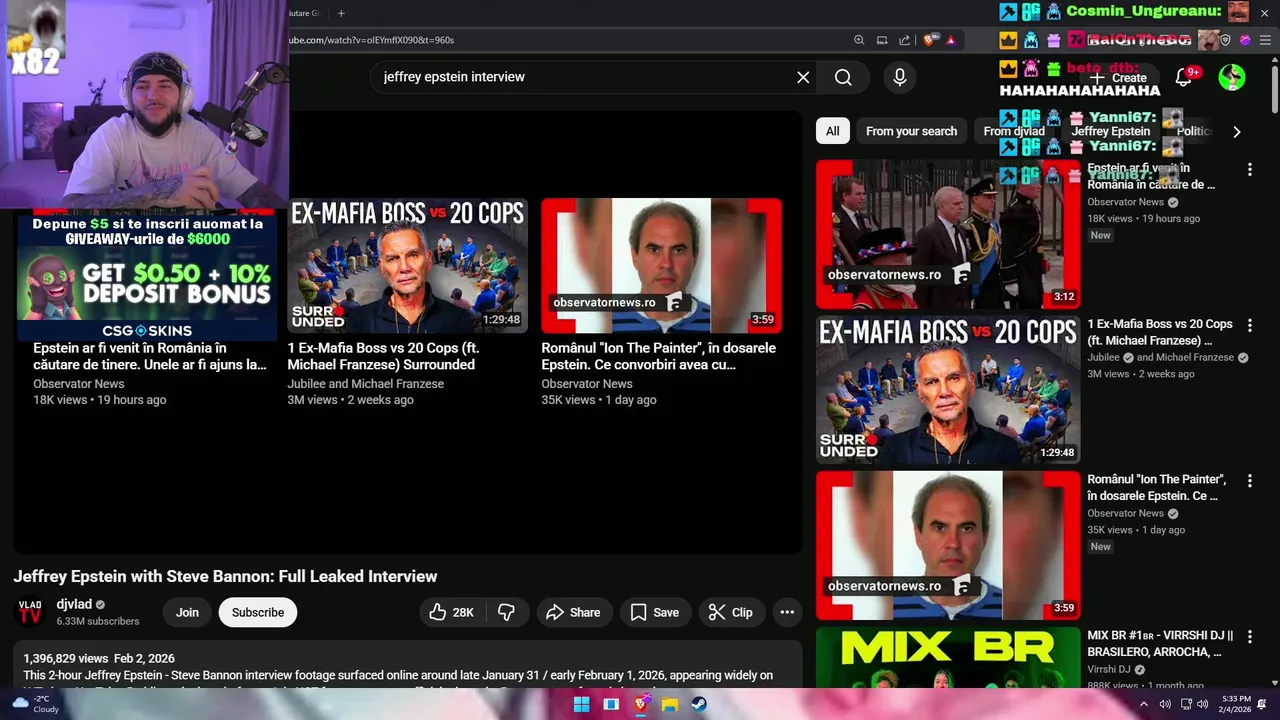Open File Explorer from the taskbar
This screenshot has height=720, width=1280.
point(670,704)
